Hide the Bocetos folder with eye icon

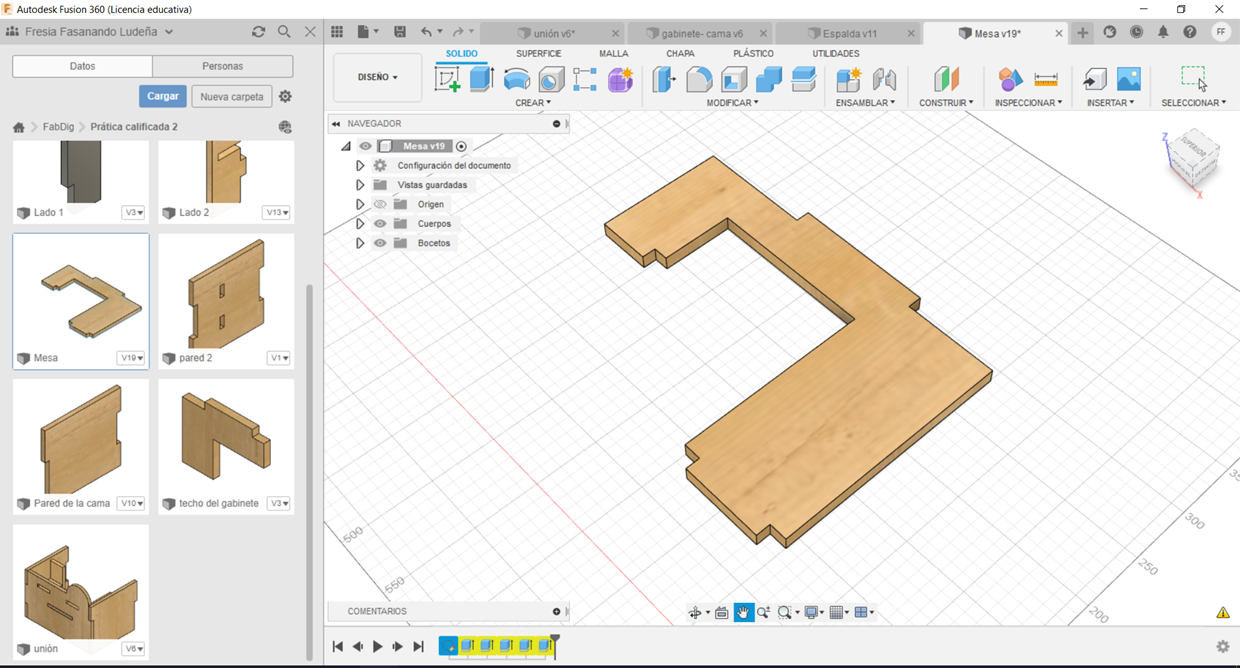pyautogui.click(x=380, y=243)
